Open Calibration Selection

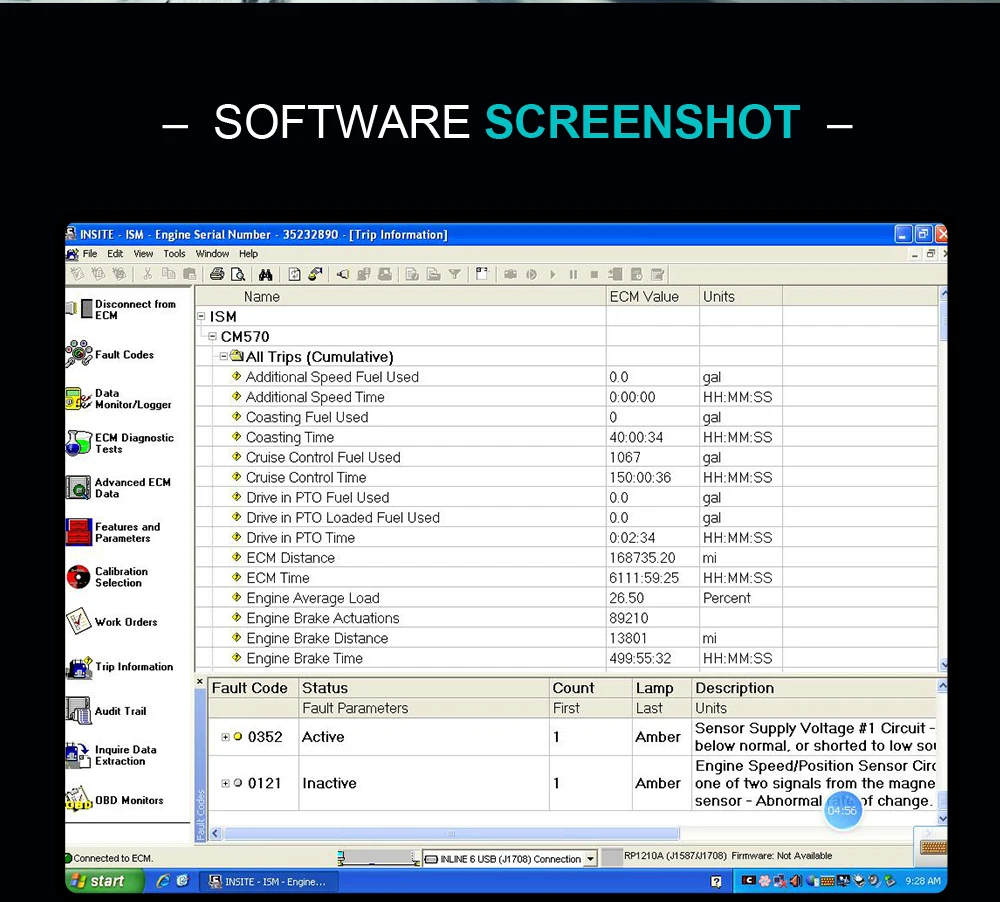coord(107,577)
